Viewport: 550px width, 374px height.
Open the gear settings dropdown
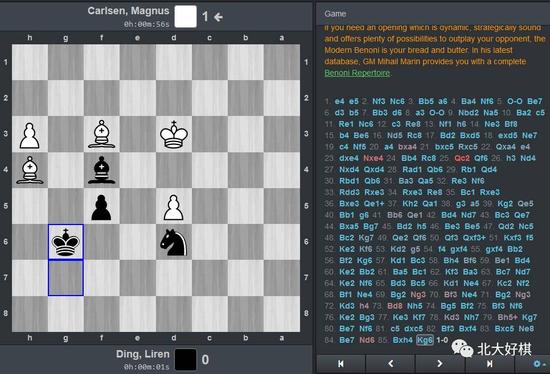point(538,364)
